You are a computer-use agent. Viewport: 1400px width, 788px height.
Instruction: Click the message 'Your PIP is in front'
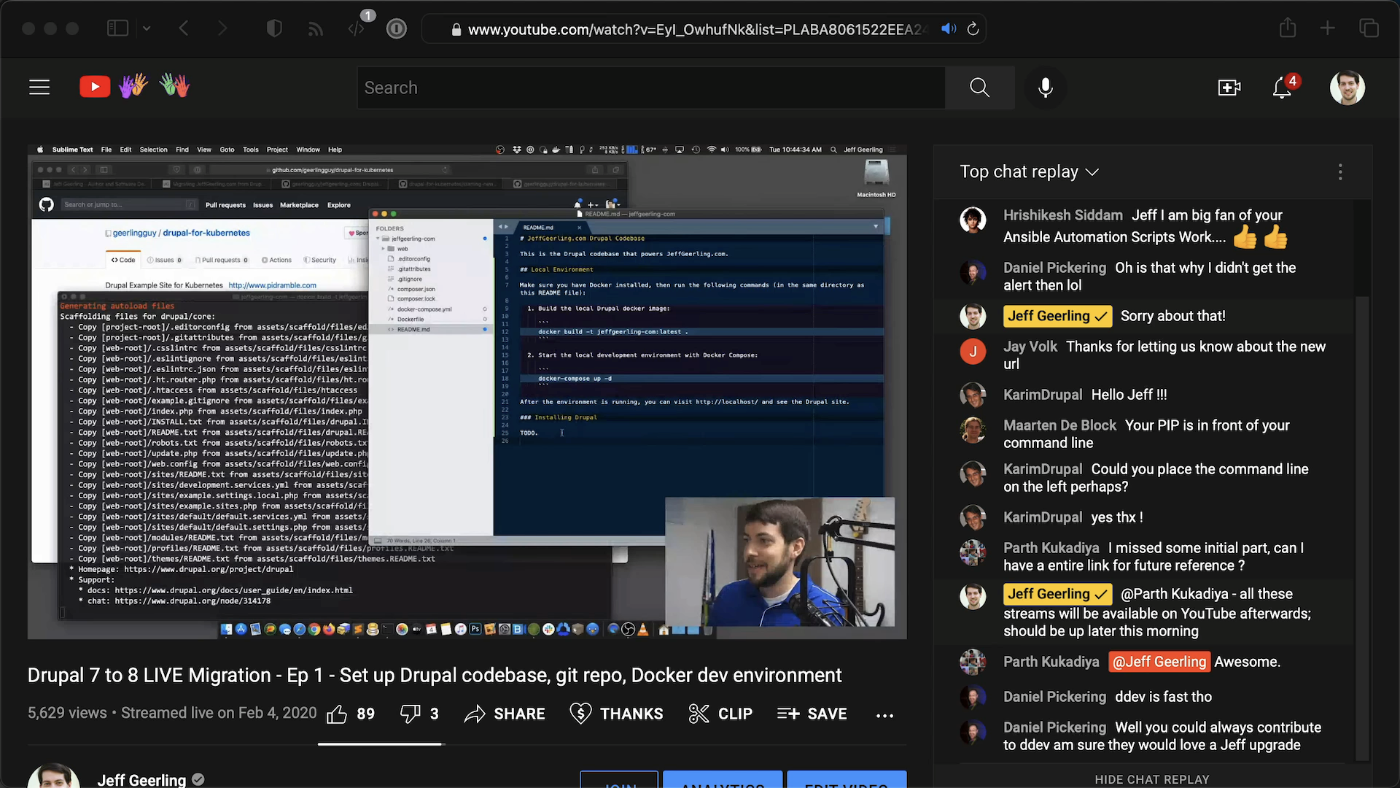tap(1146, 434)
